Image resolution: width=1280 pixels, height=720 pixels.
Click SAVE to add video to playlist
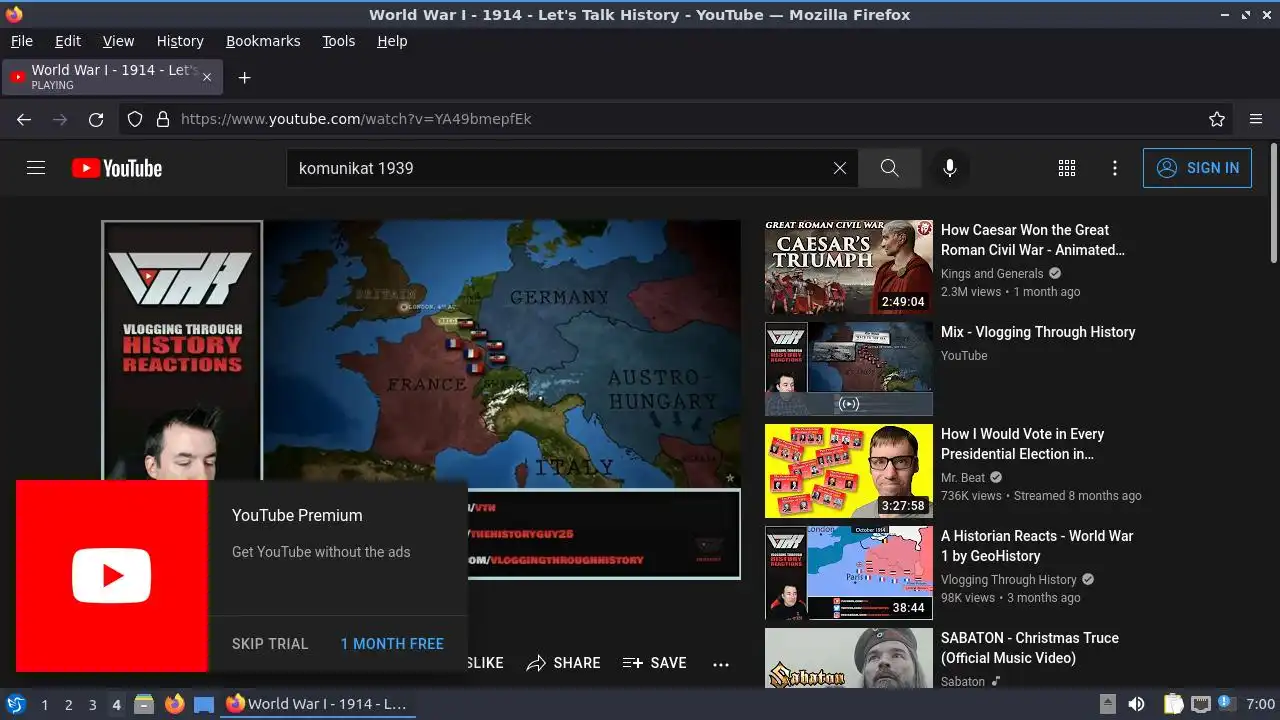coord(655,663)
